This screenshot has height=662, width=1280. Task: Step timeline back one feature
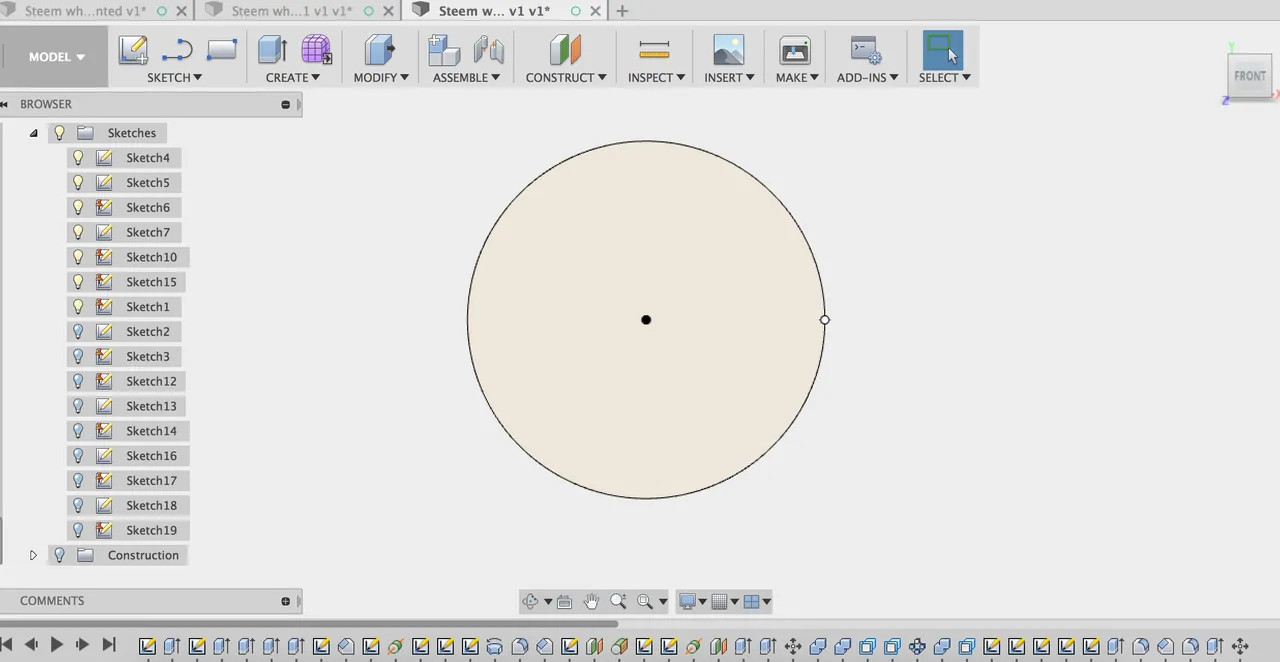coord(31,645)
